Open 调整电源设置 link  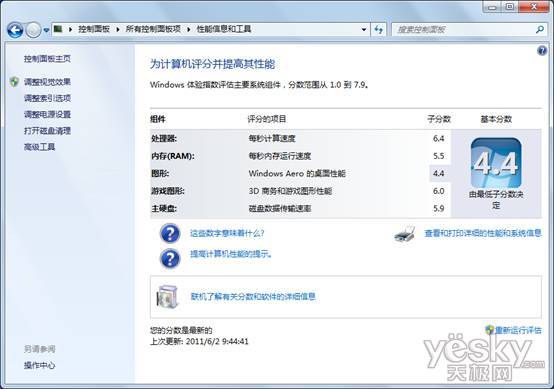point(47,114)
